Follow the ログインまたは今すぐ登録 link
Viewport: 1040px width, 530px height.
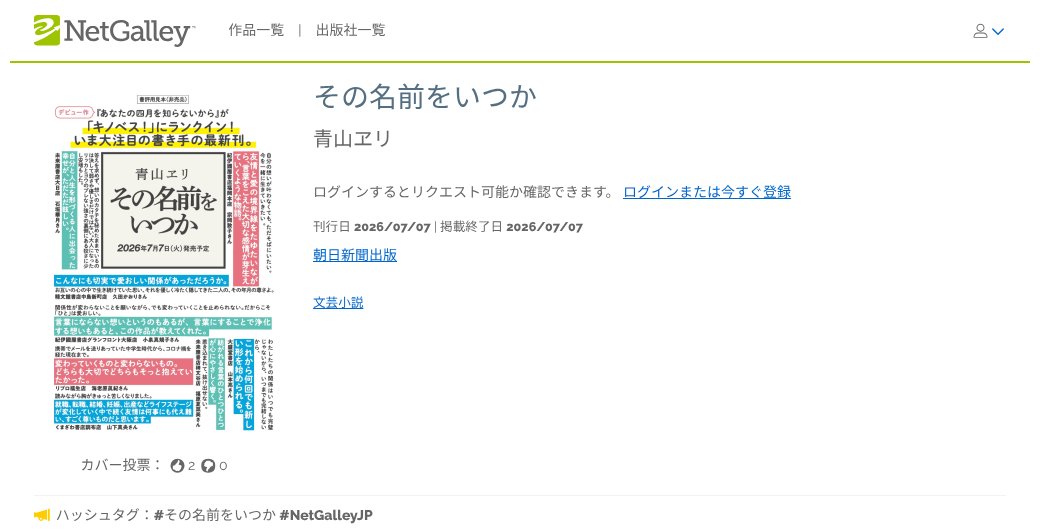coord(706,192)
